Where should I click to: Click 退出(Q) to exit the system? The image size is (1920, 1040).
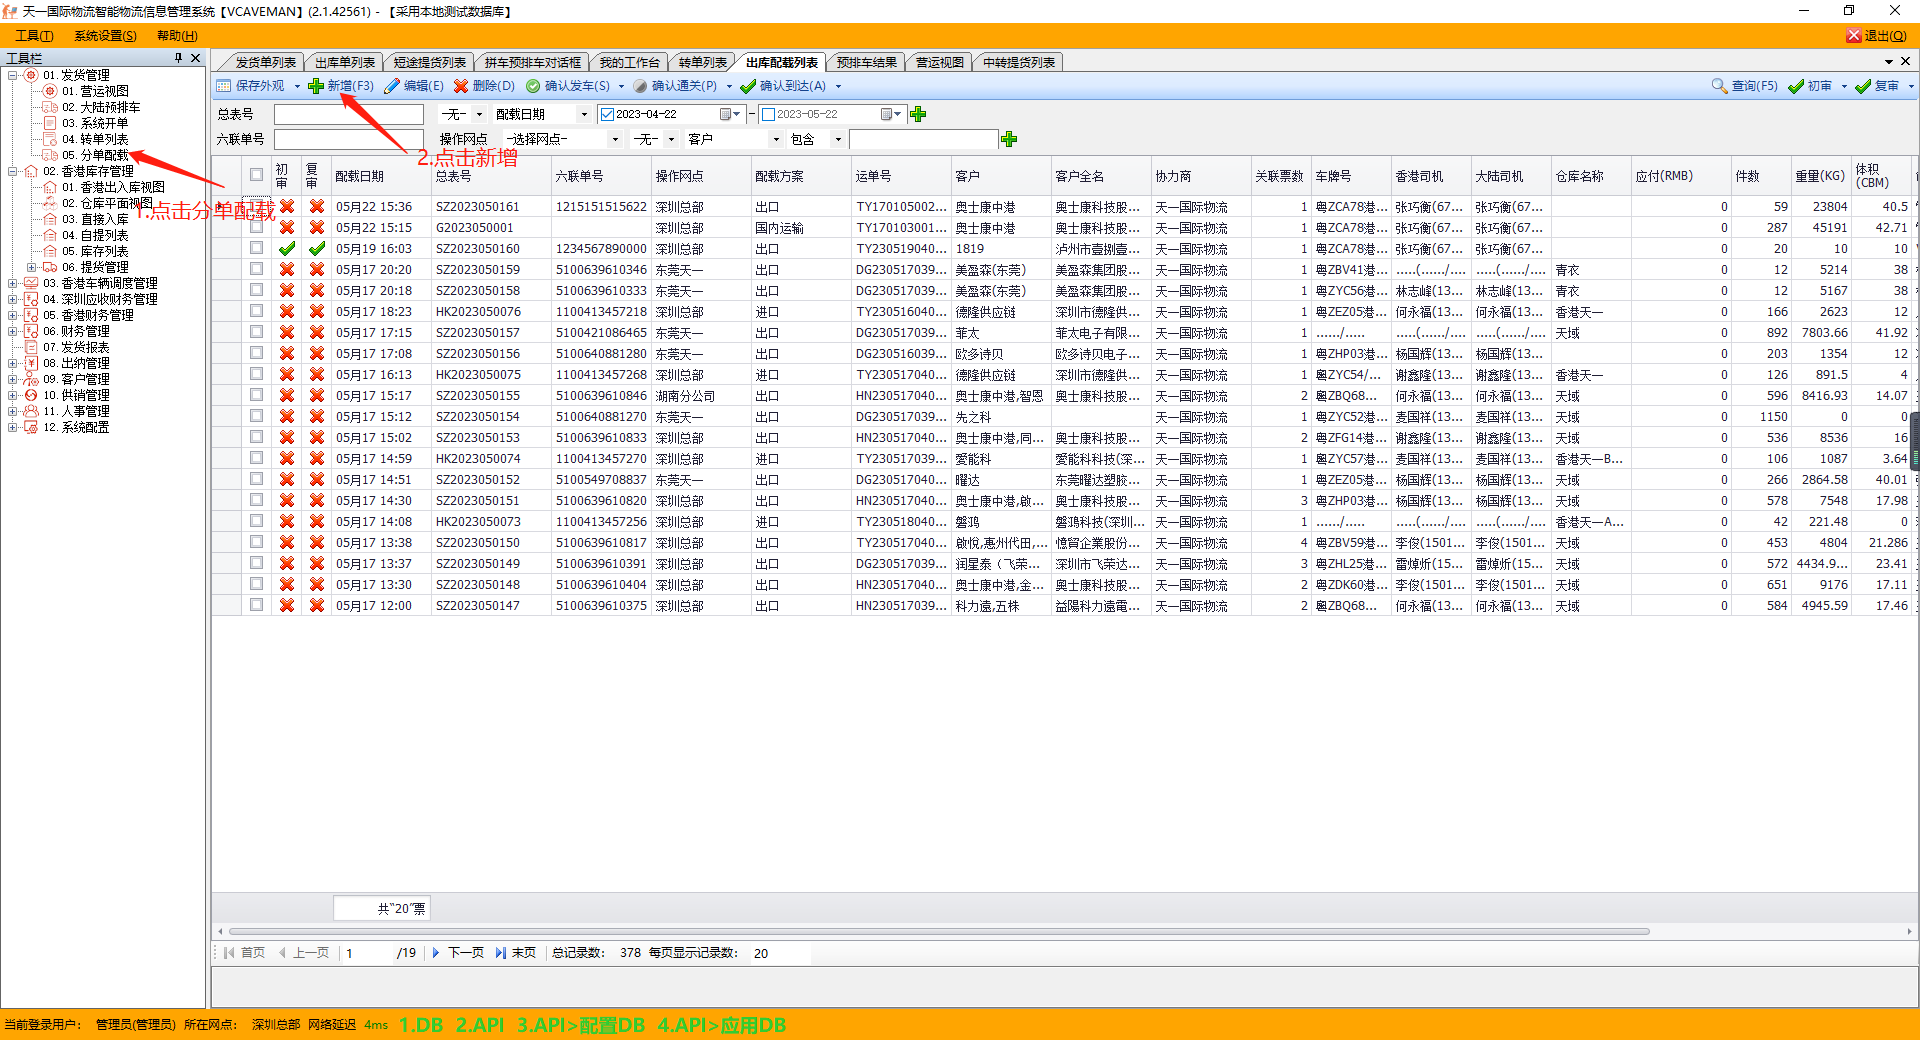pyautogui.click(x=1877, y=36)
